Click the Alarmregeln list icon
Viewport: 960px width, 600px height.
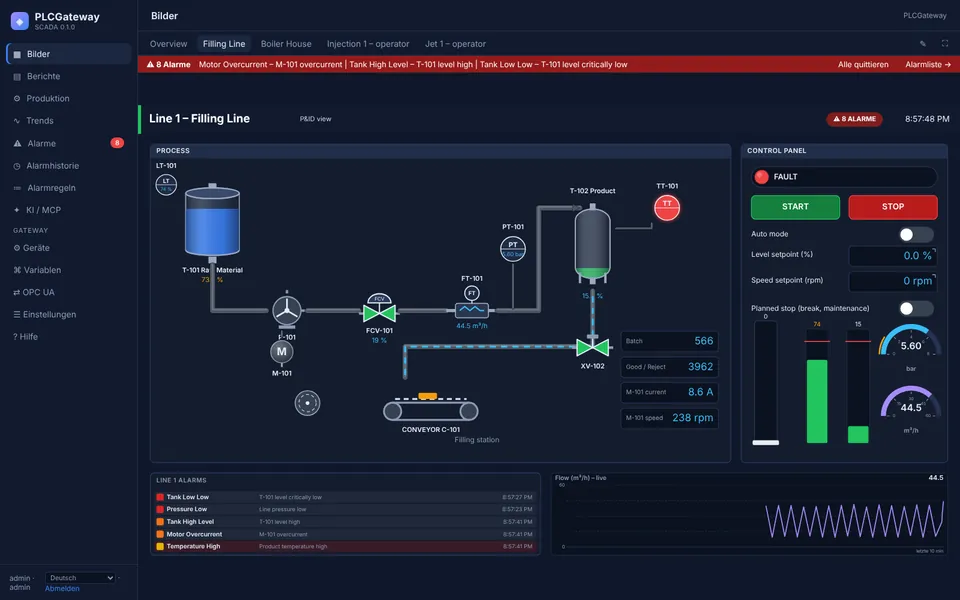(17, 188)
